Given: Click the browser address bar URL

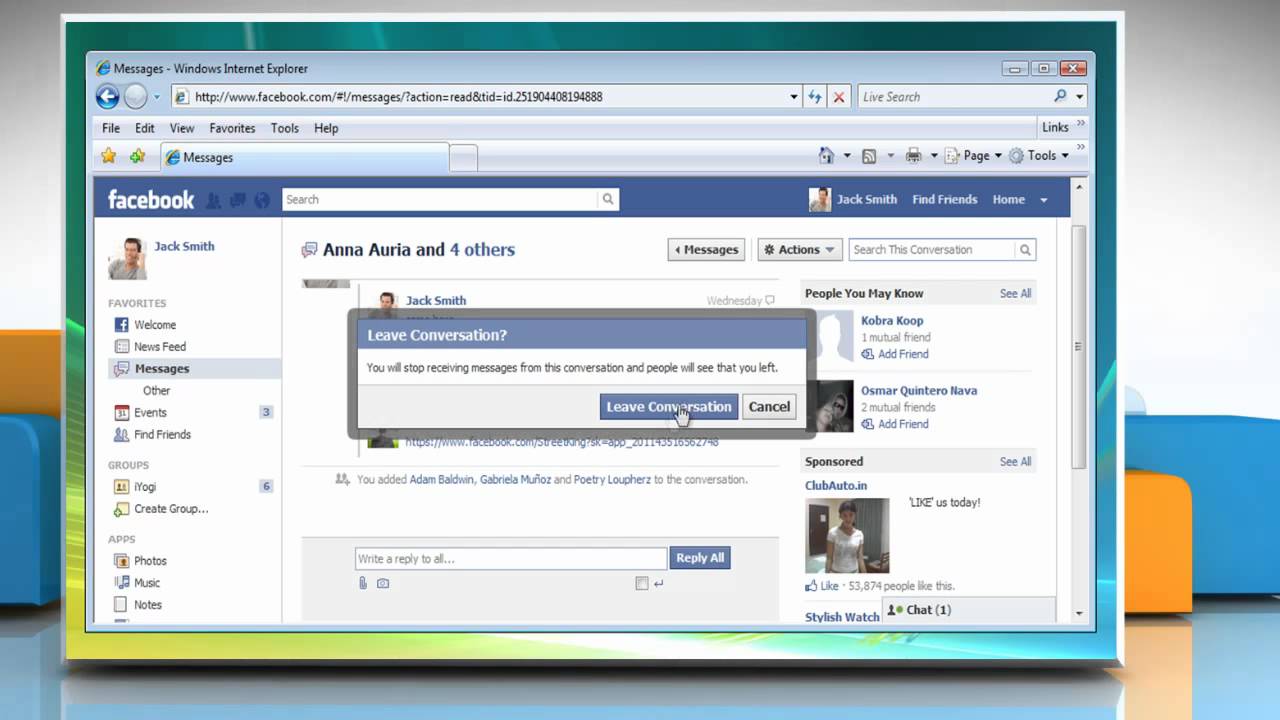Looking at the screenshot, I should (x=398, y=97).
